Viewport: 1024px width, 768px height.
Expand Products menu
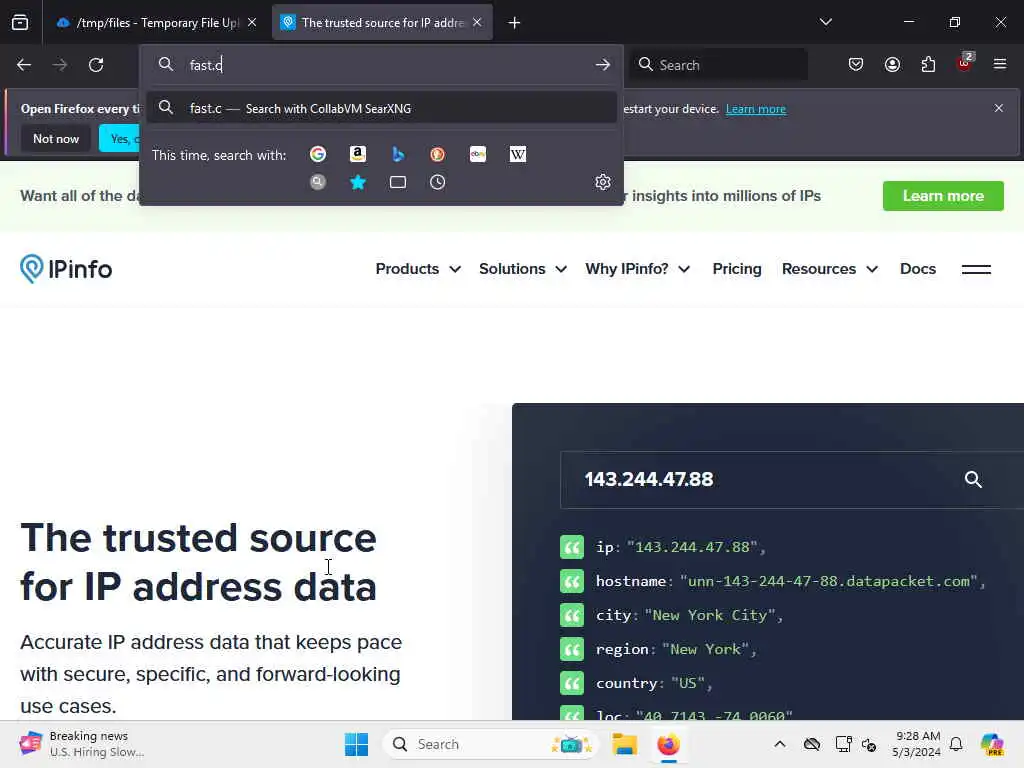pyautogui.click(x=418, y=269)
